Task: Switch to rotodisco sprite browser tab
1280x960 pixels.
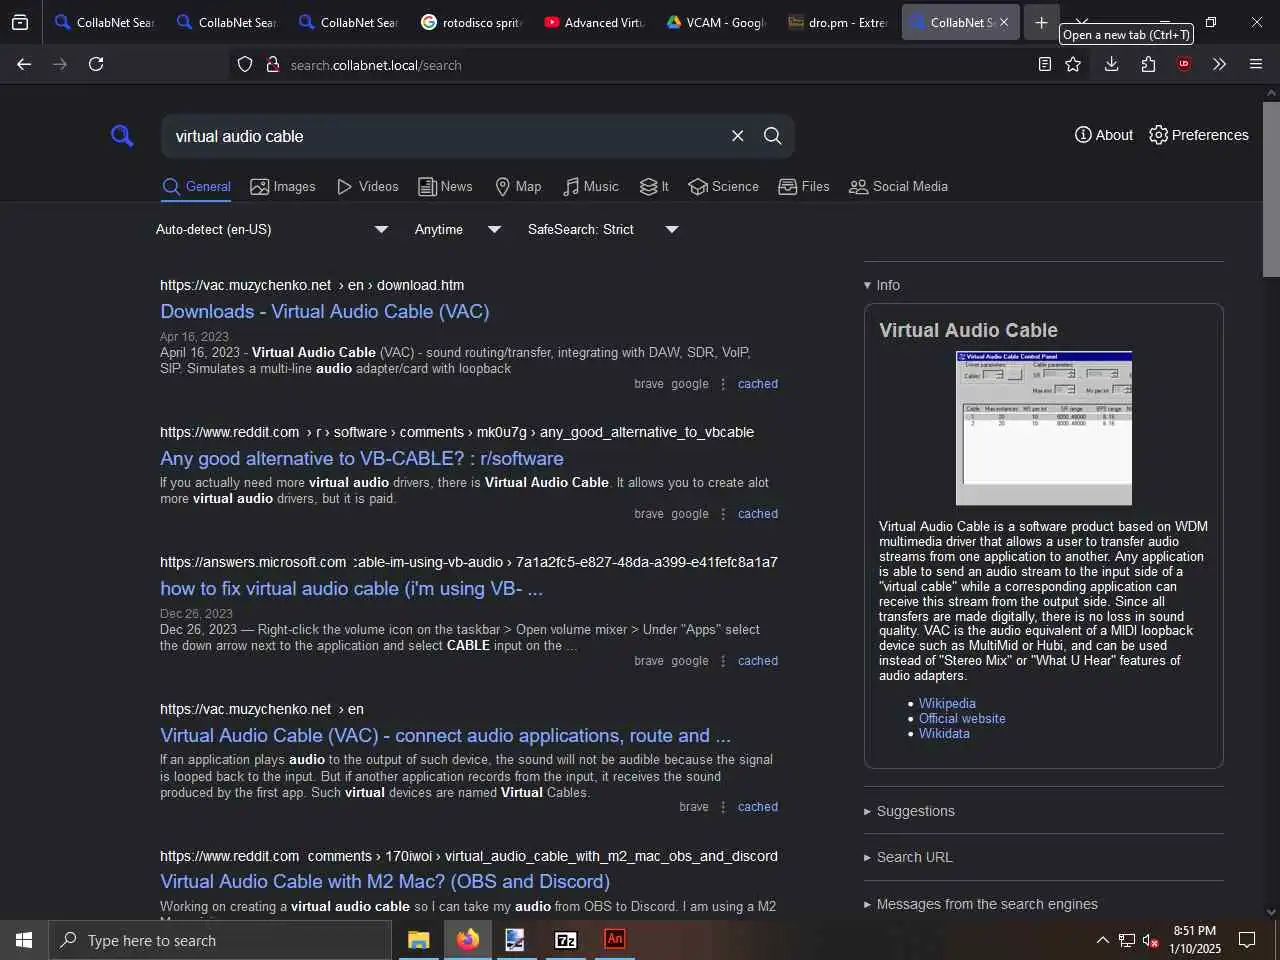Action: [472, 22]
